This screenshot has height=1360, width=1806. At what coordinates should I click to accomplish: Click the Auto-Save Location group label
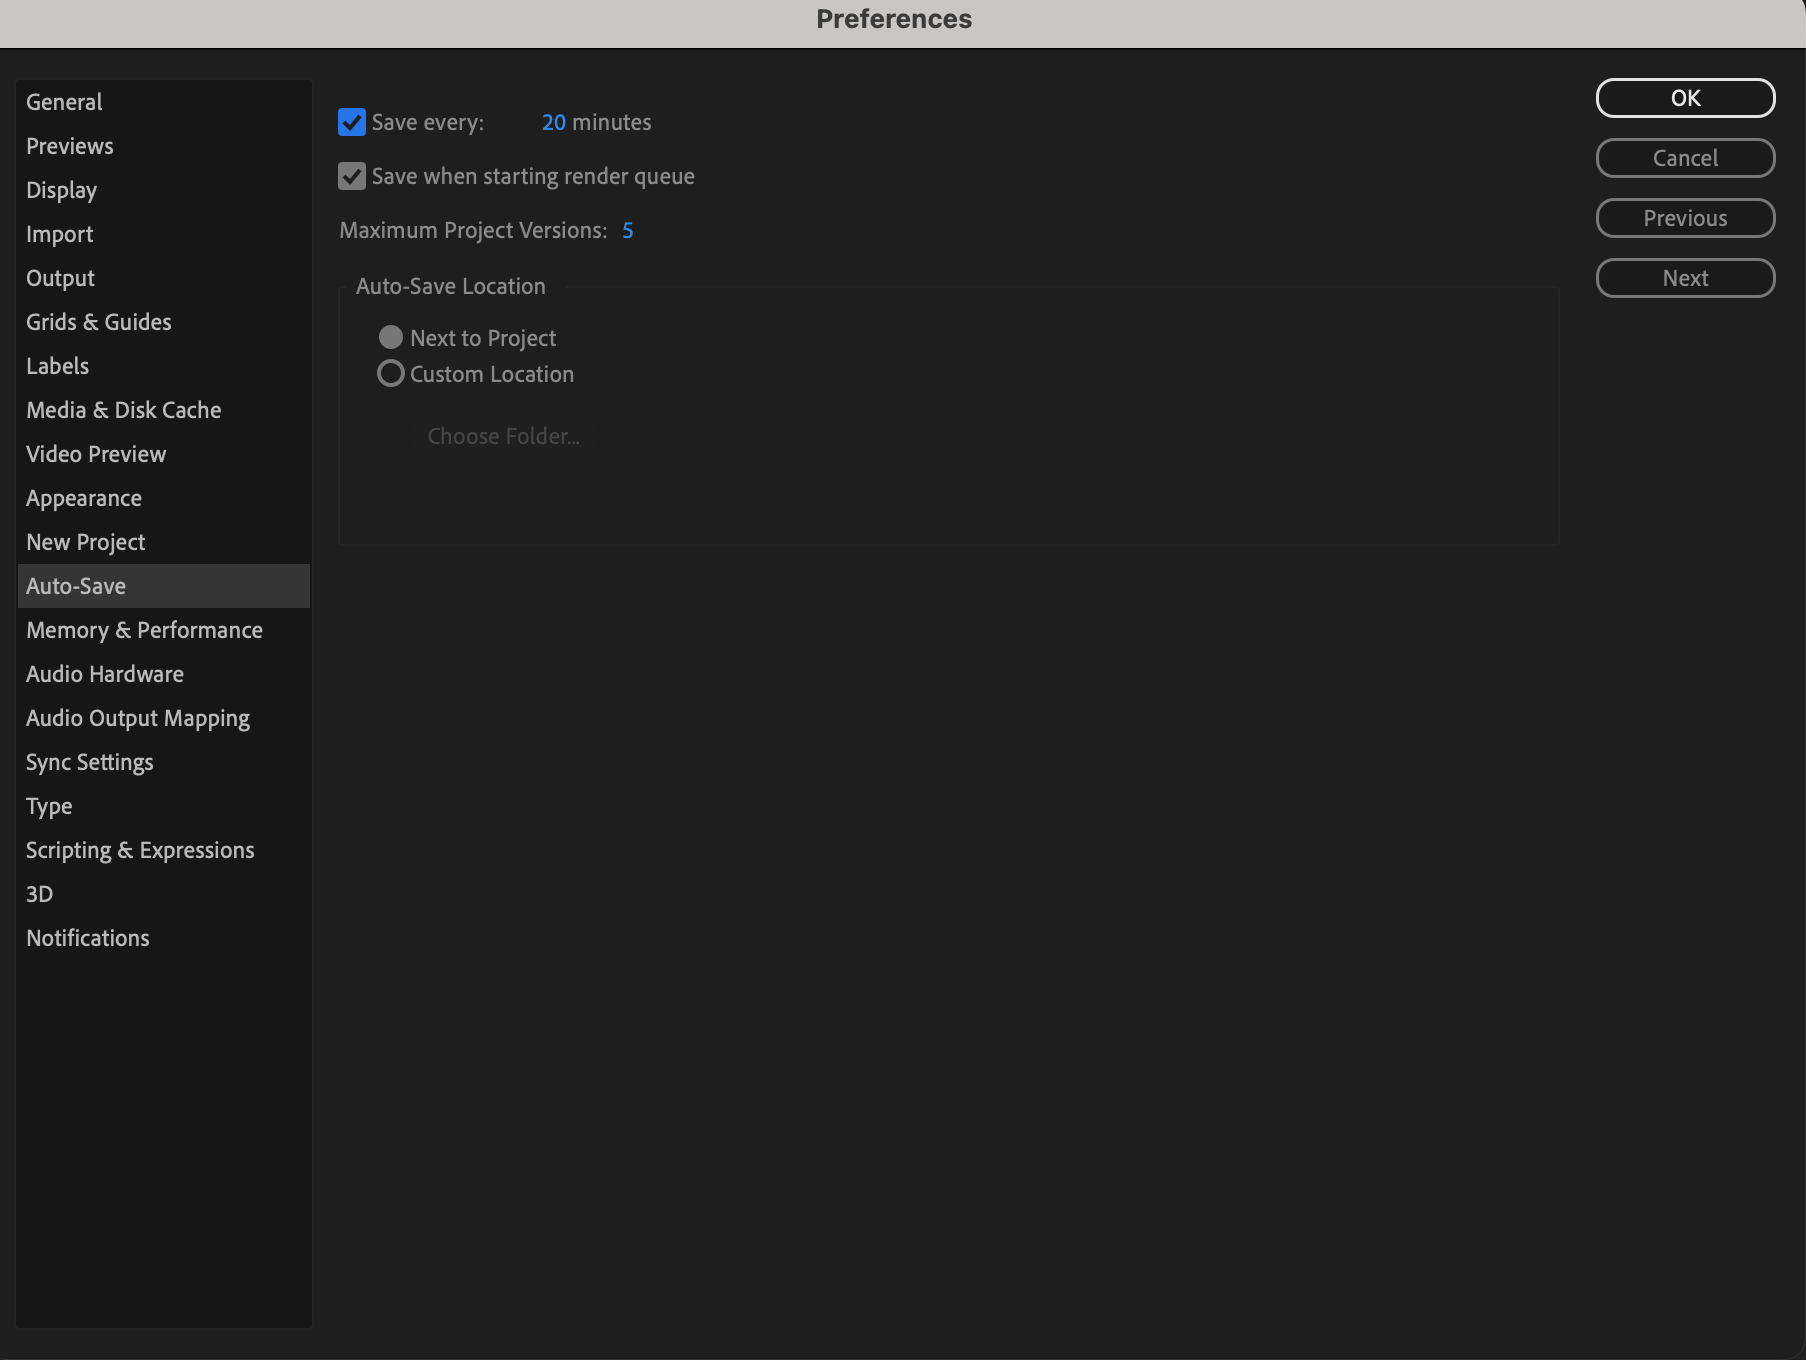click(451, 286)
